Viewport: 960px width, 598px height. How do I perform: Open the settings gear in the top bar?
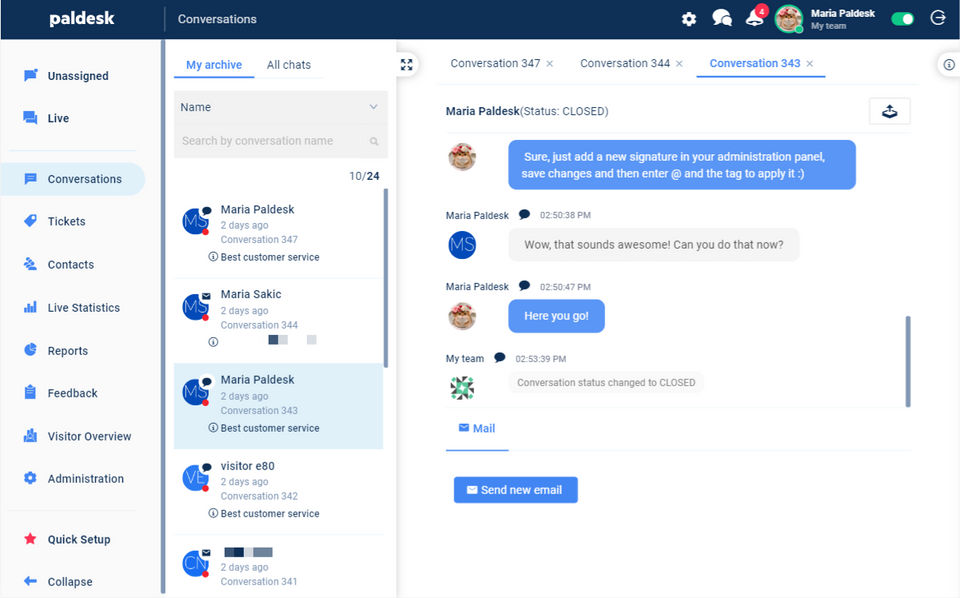pyautogui.click(x=689, y=19)
